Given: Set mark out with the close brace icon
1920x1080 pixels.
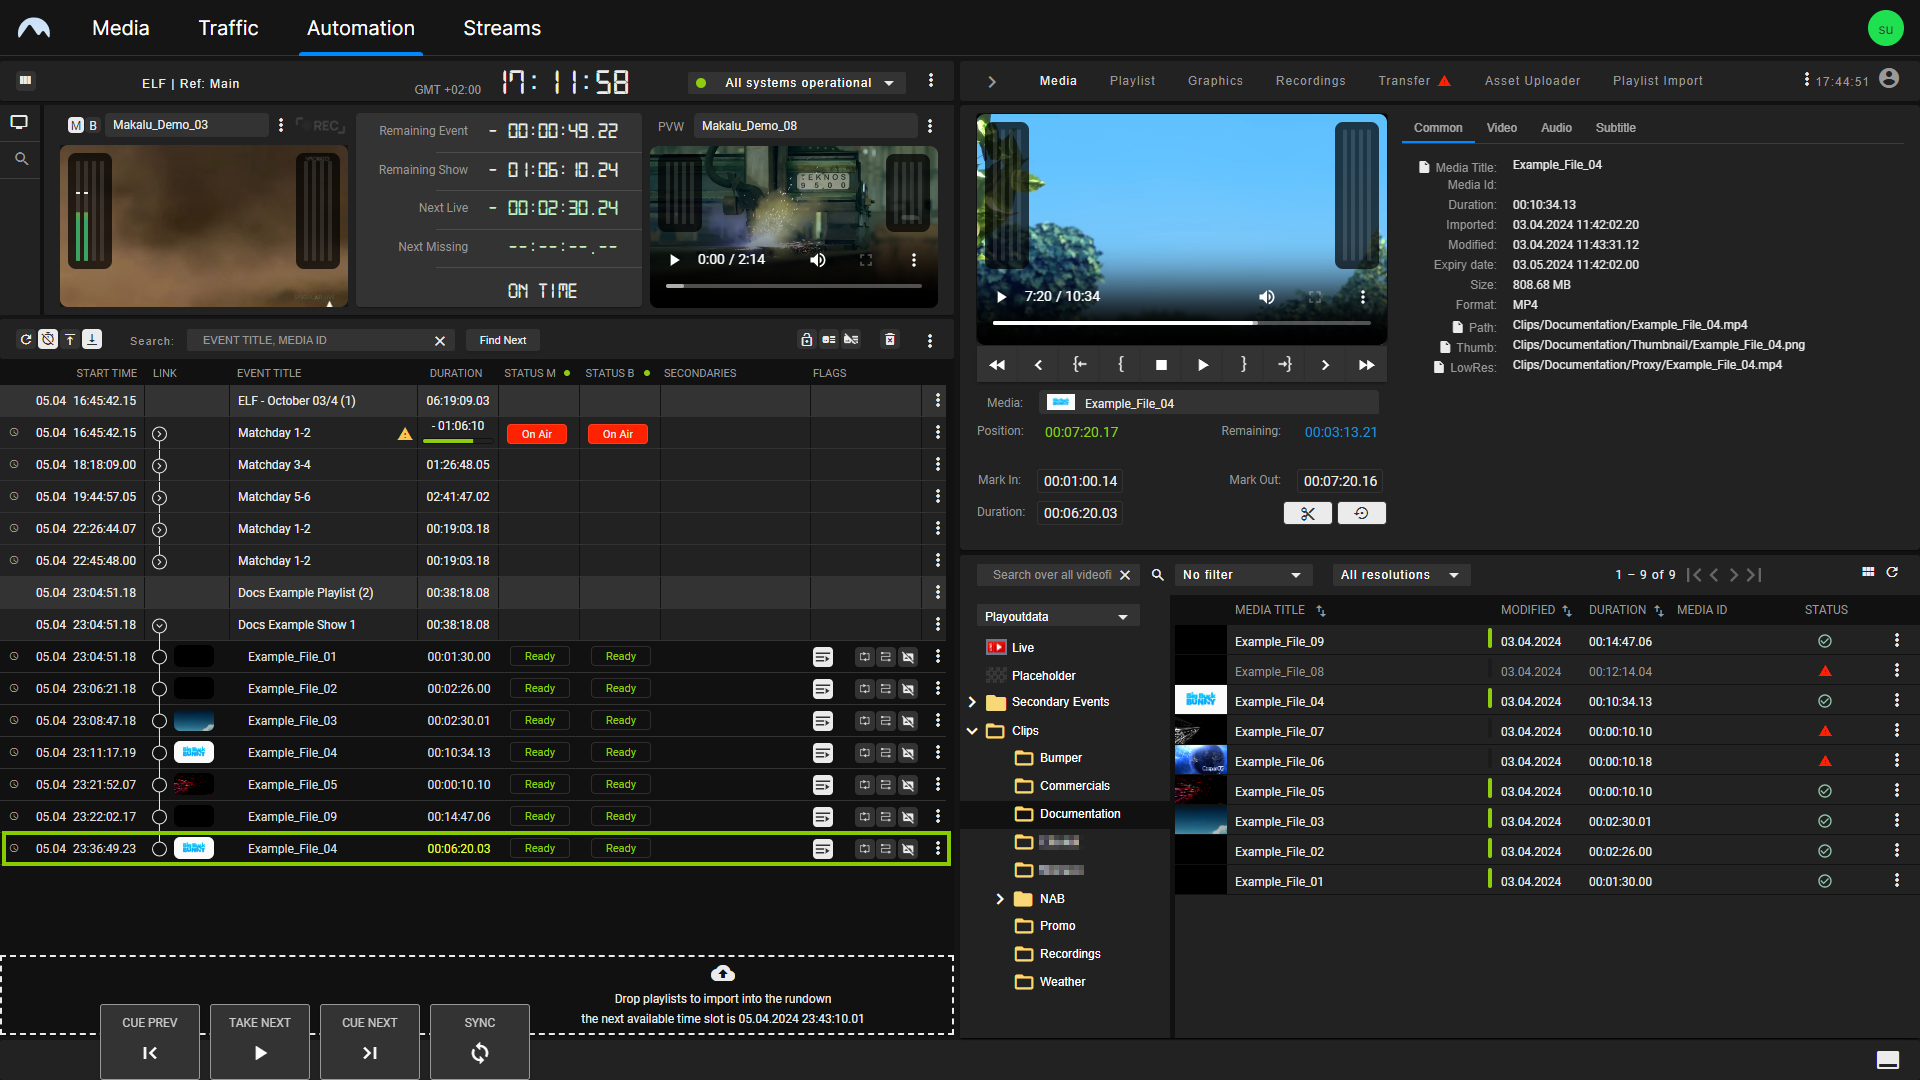Looking at the screenshot, I should tap(1244, 365).
